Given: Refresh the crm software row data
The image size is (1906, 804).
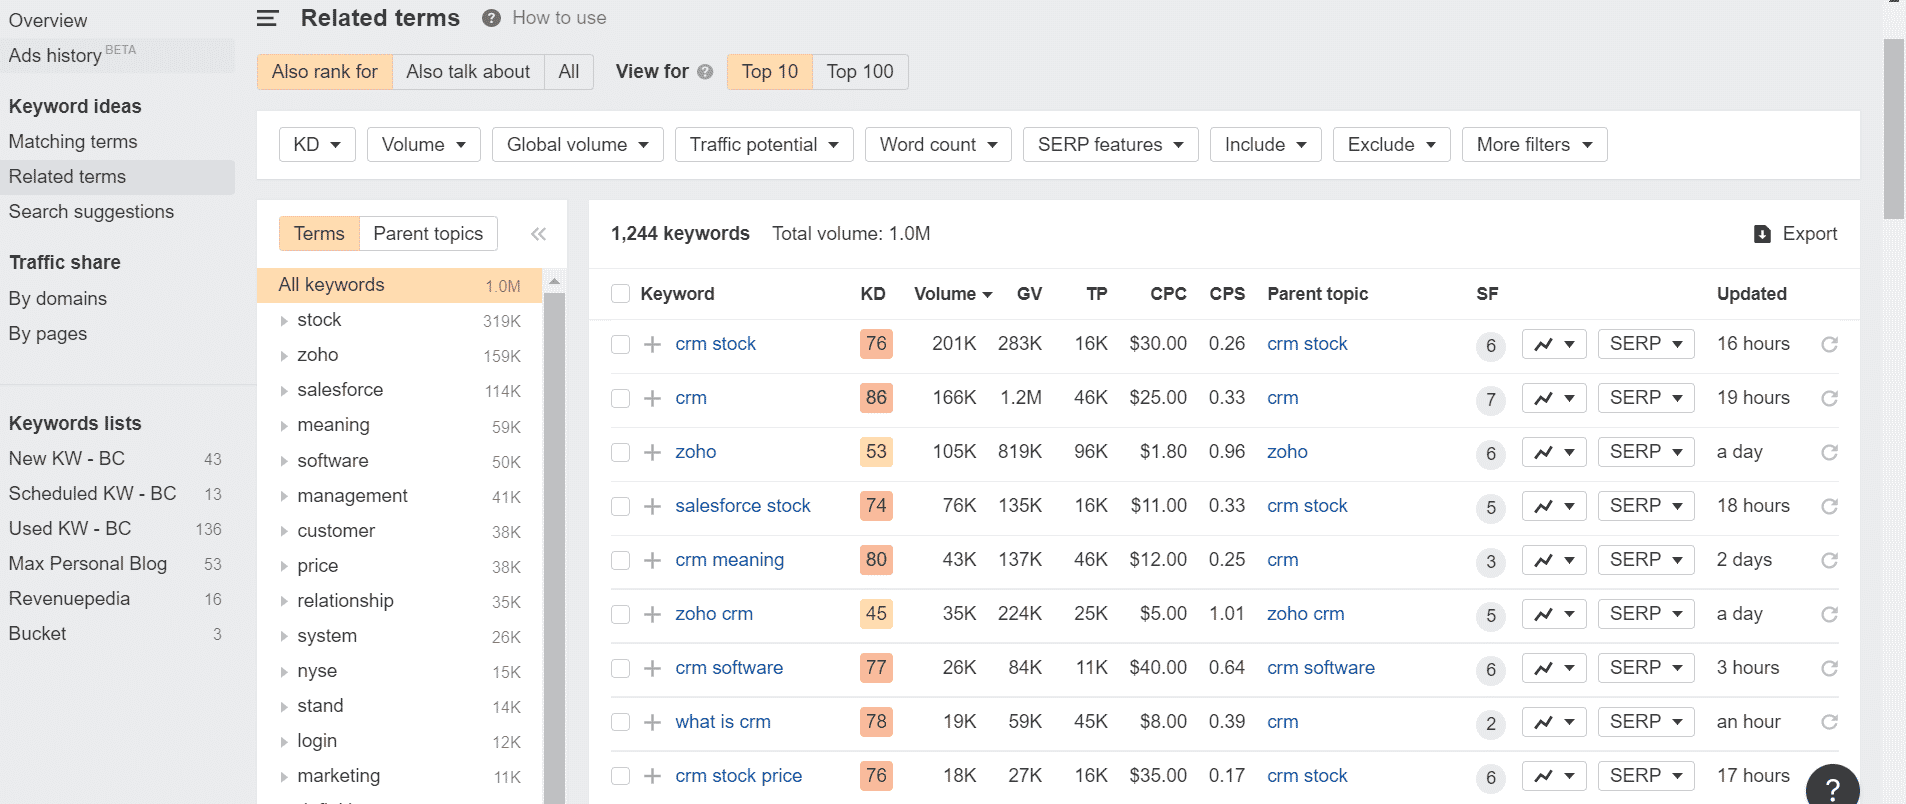Looking at the screenshot, I should pyautogui.click(x=1830, y=668).
